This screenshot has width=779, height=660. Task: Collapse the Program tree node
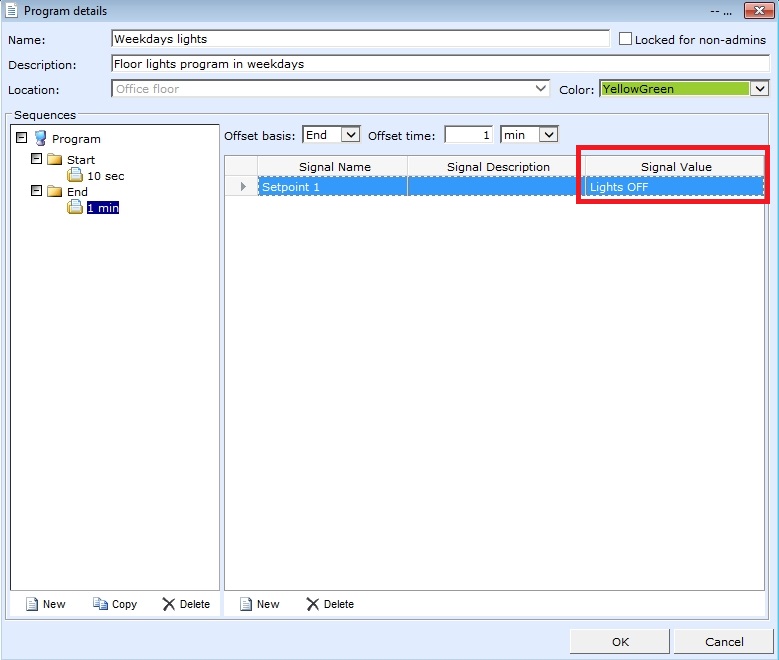(22, 138)
